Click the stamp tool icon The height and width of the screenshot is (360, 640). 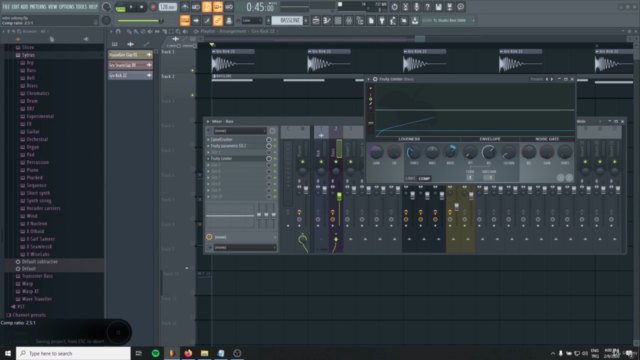229,20
